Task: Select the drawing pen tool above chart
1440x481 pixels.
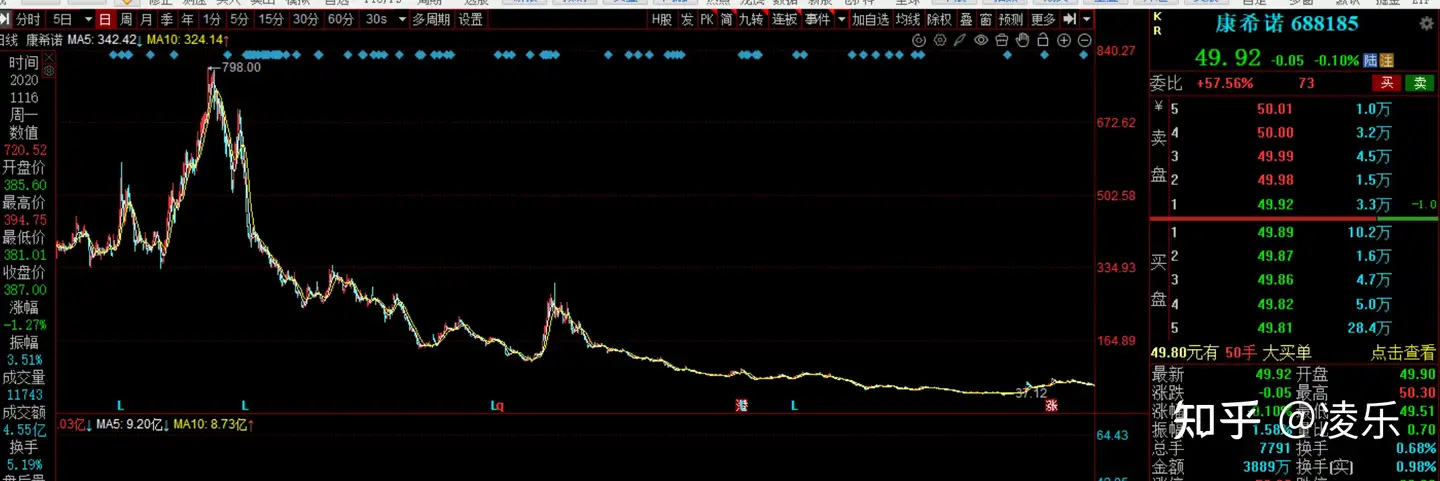Action: tap(960, 40)
